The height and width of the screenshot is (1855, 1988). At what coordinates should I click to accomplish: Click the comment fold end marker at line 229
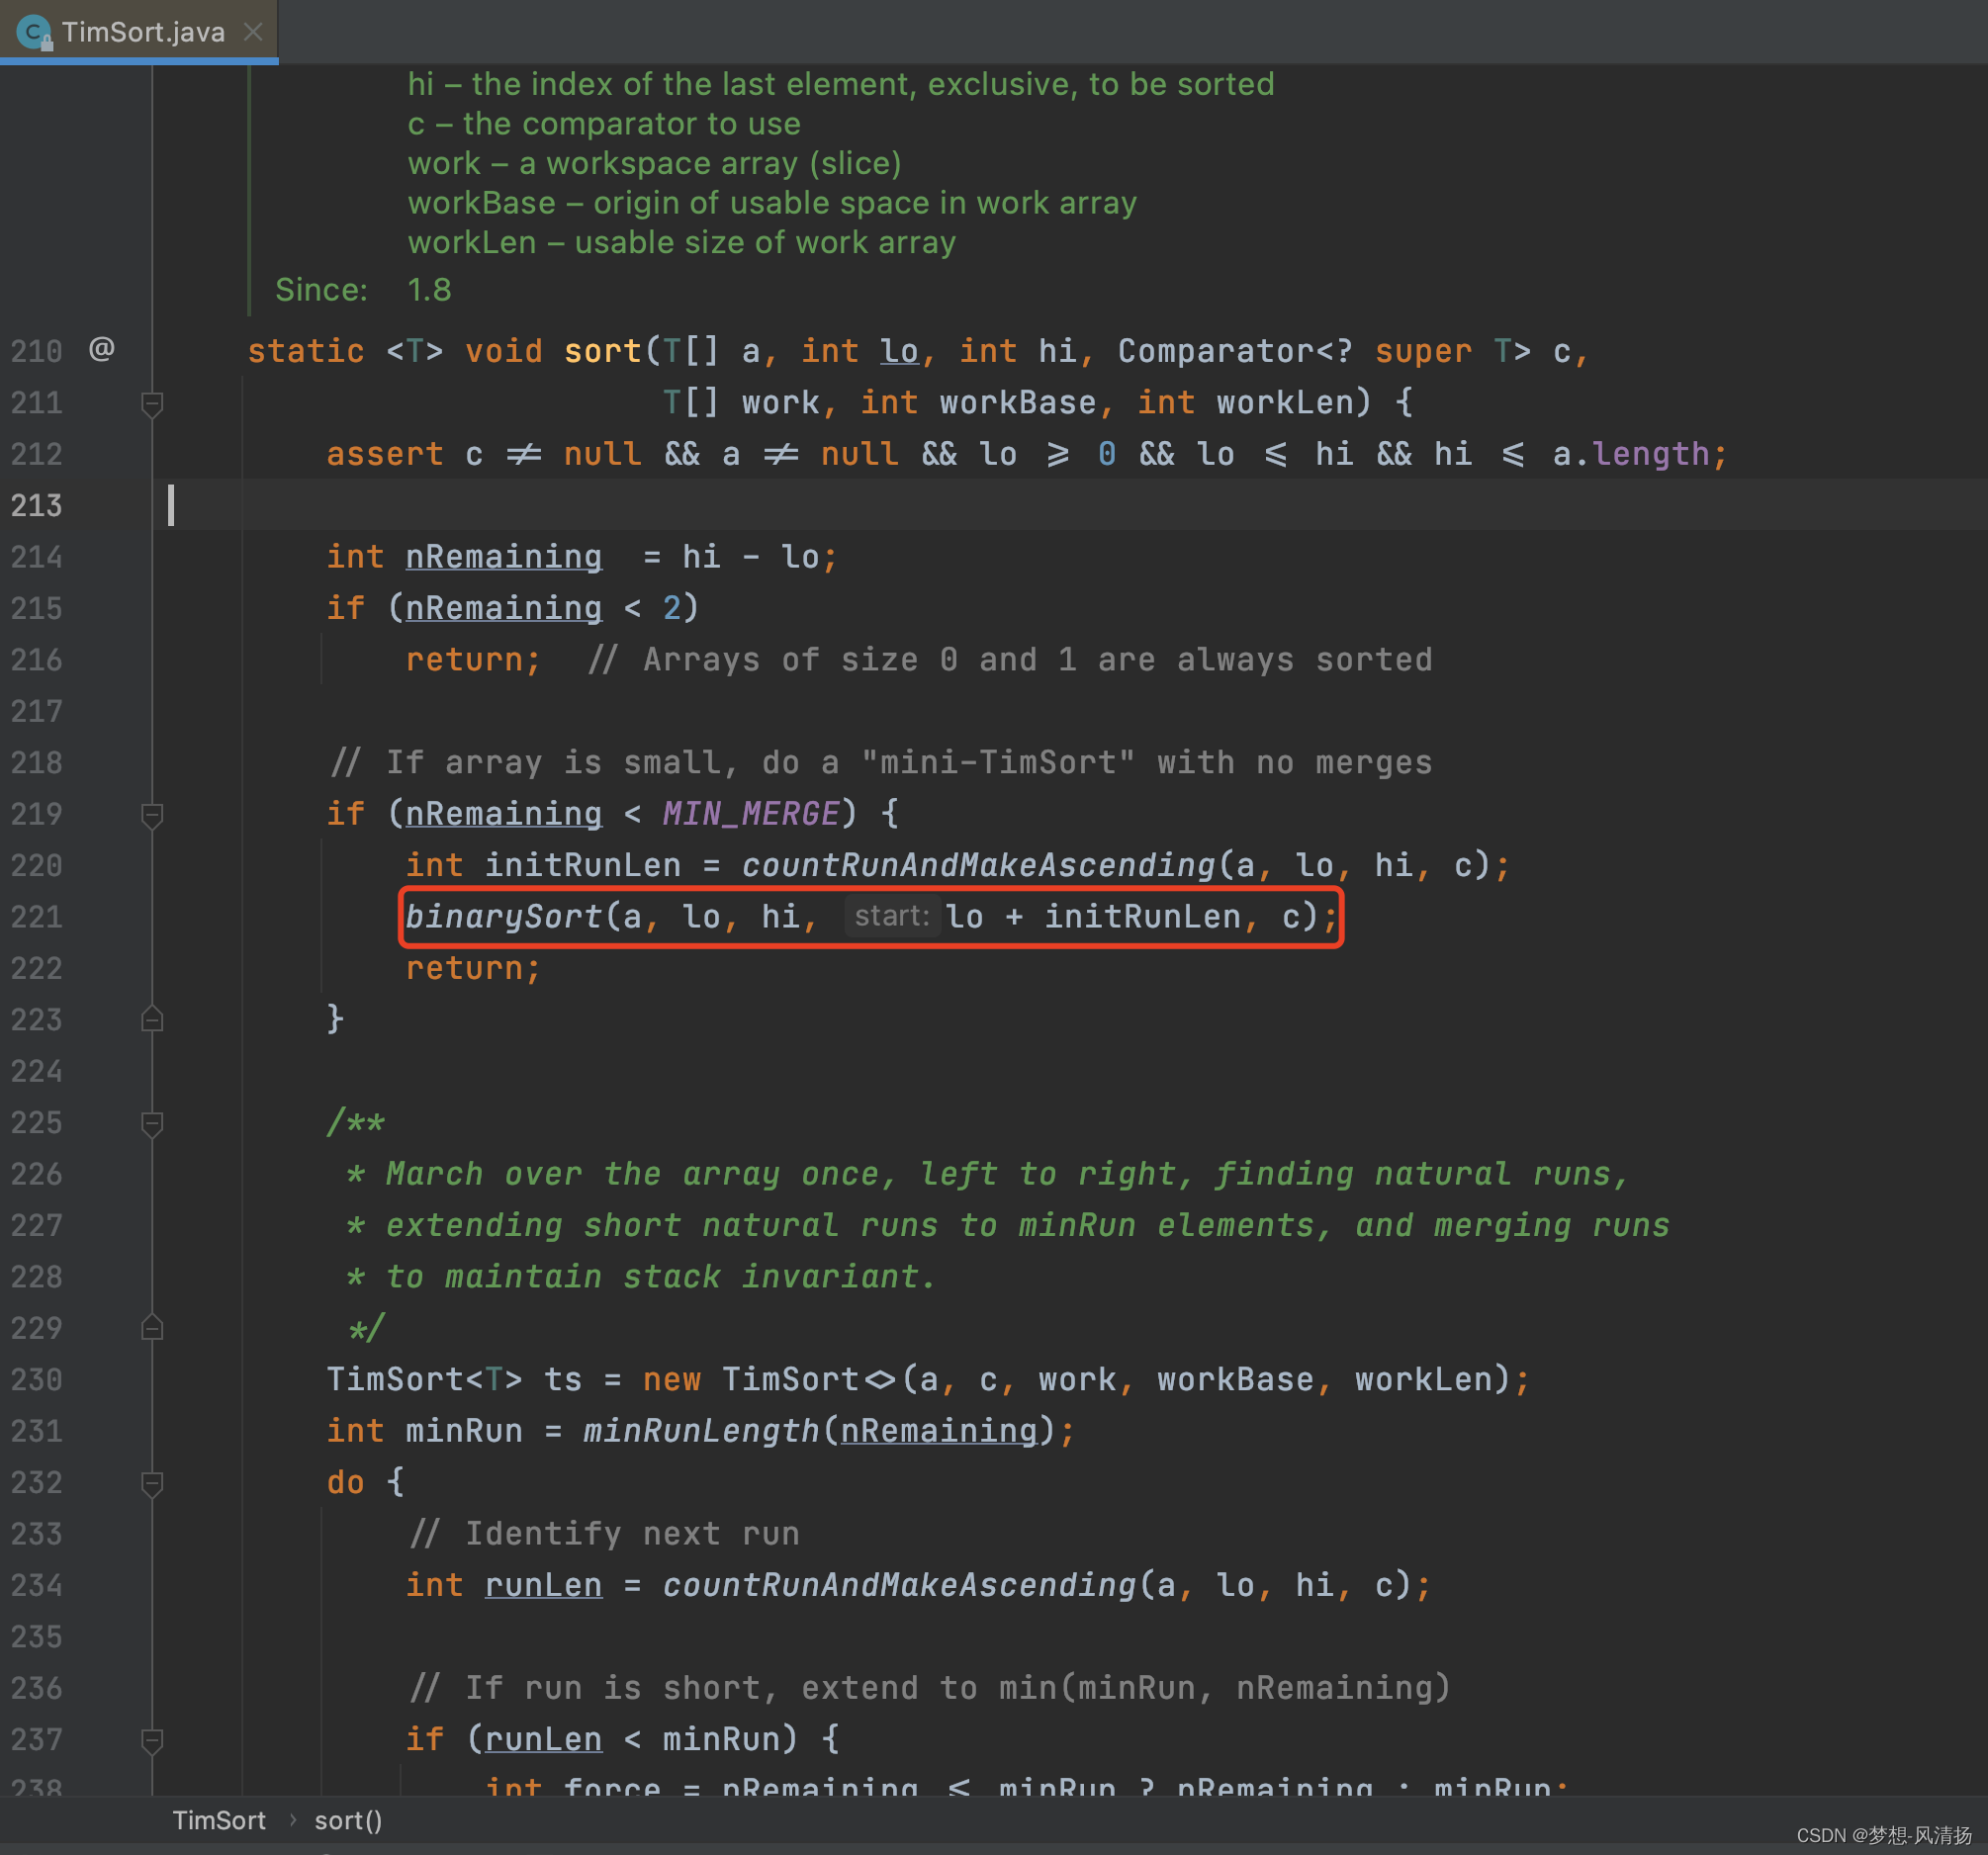pyautogui.click(x=152, y=1328)
